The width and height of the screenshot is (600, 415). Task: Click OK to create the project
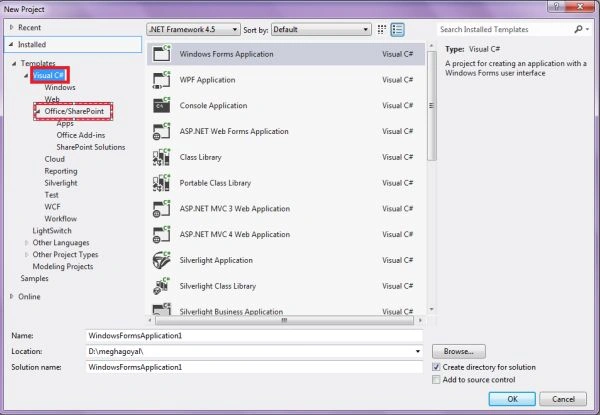point(512,399)
